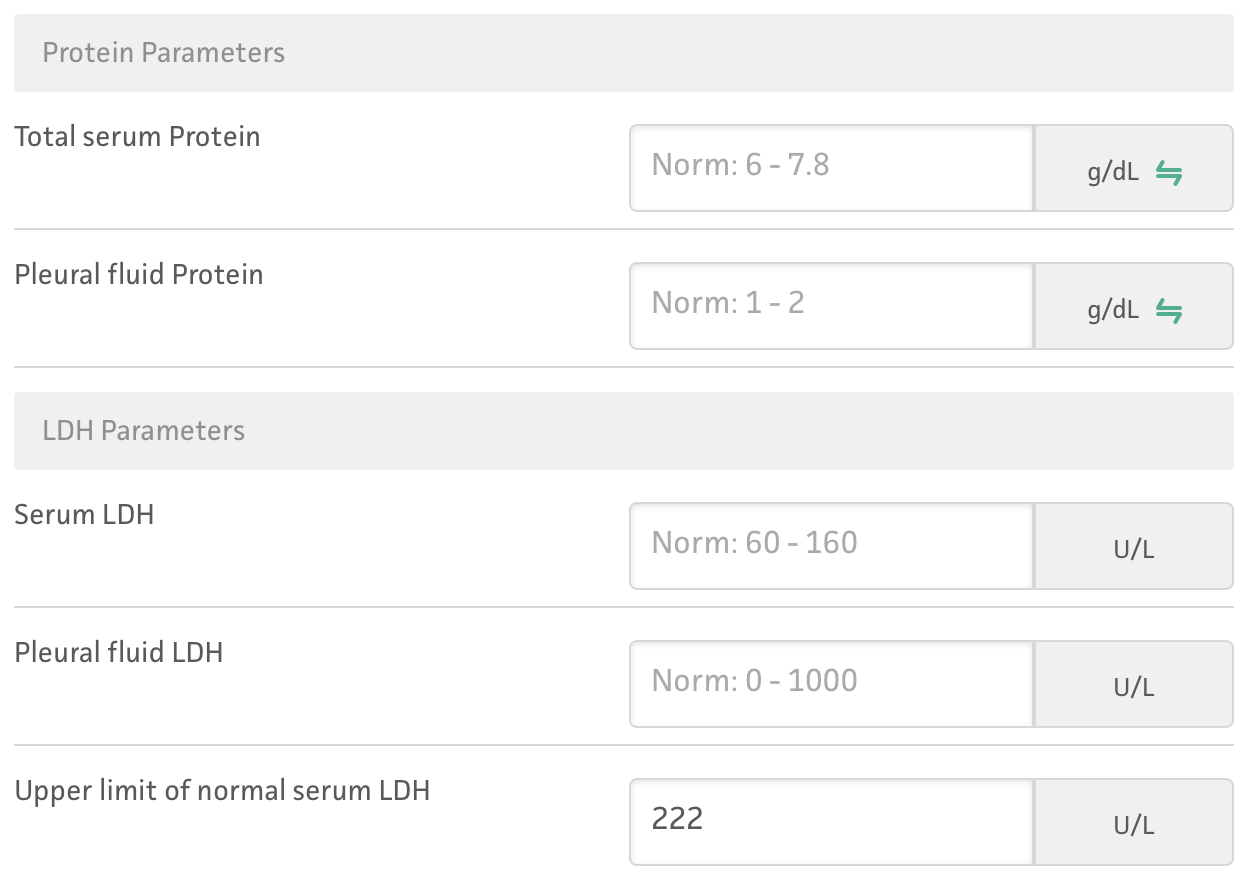Toggle the g/dL unit for Pleural fluid Protein
This screenshot has height=882, width=1242.
(1113, 311)
